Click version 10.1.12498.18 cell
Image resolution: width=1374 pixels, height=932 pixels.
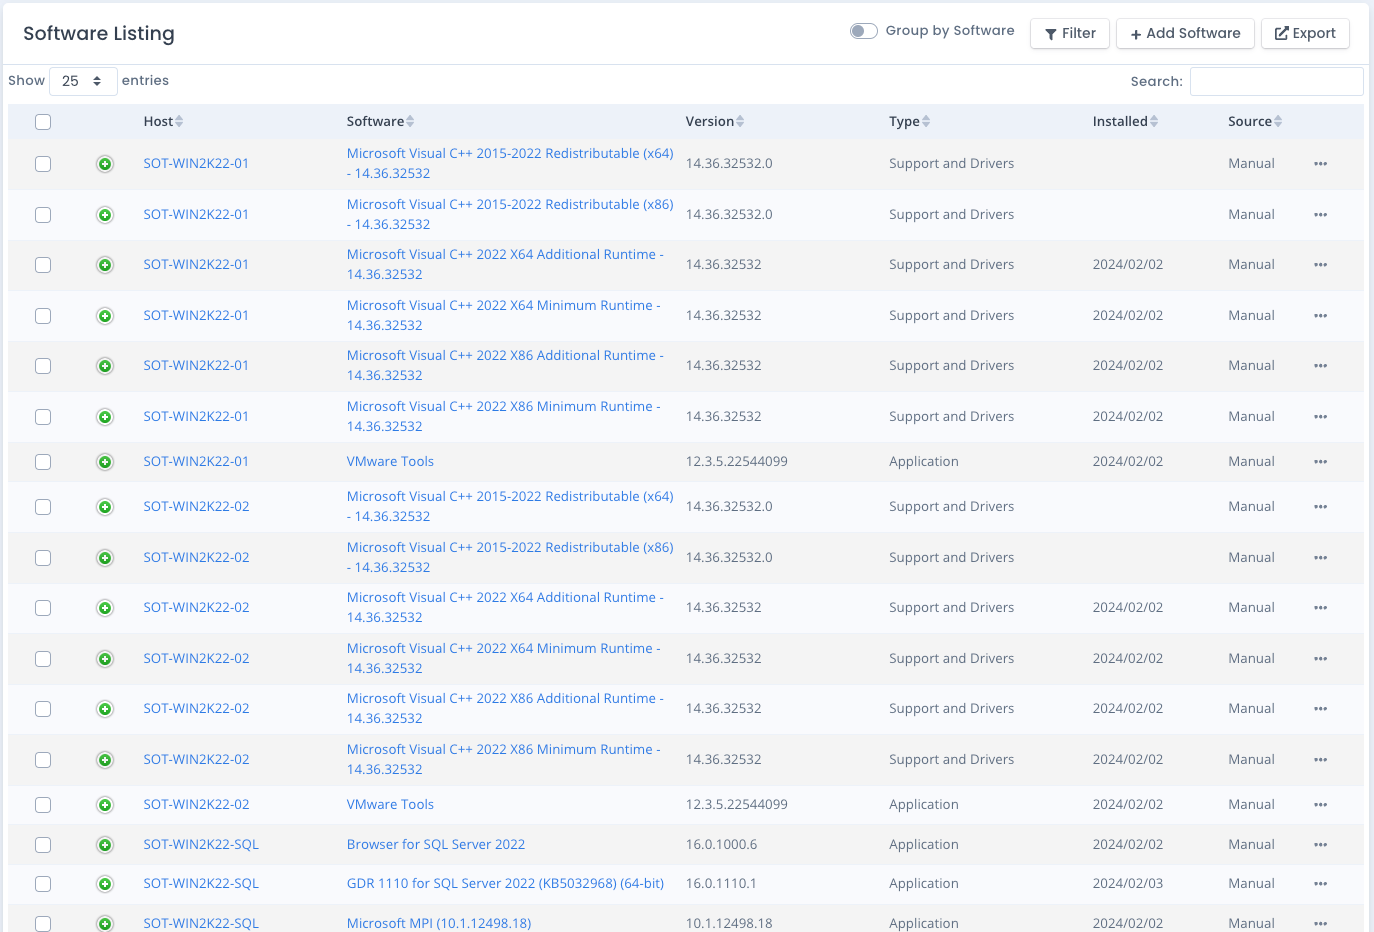729,924
